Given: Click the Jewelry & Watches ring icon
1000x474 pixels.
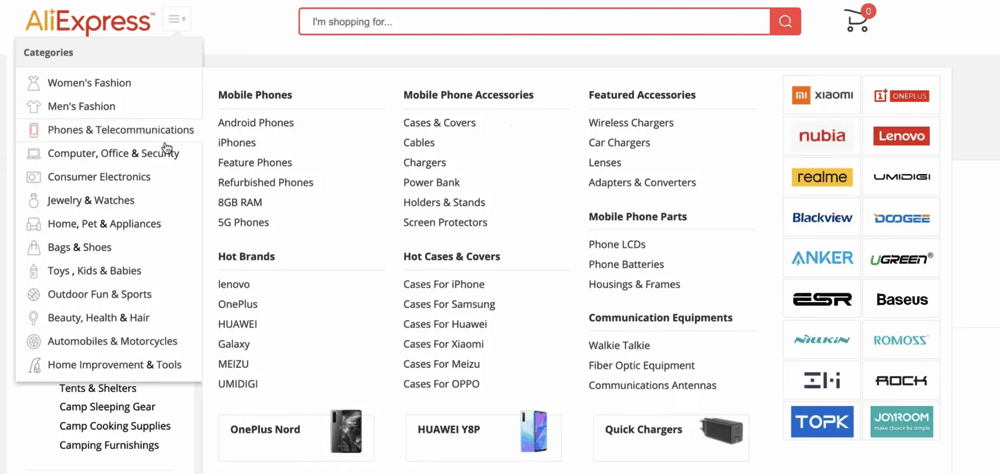Looking at the screenshot, I should pyautogui.click(x=34, y=200).
